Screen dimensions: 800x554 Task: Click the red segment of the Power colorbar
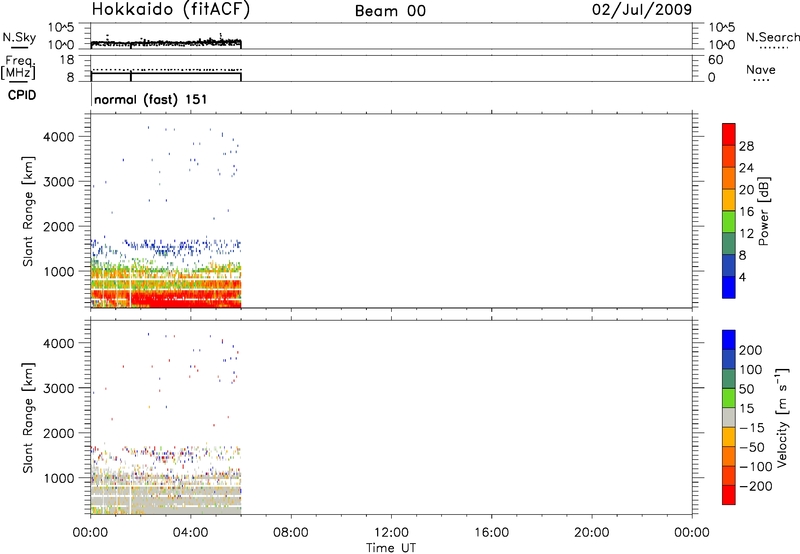tap(729, 135)
